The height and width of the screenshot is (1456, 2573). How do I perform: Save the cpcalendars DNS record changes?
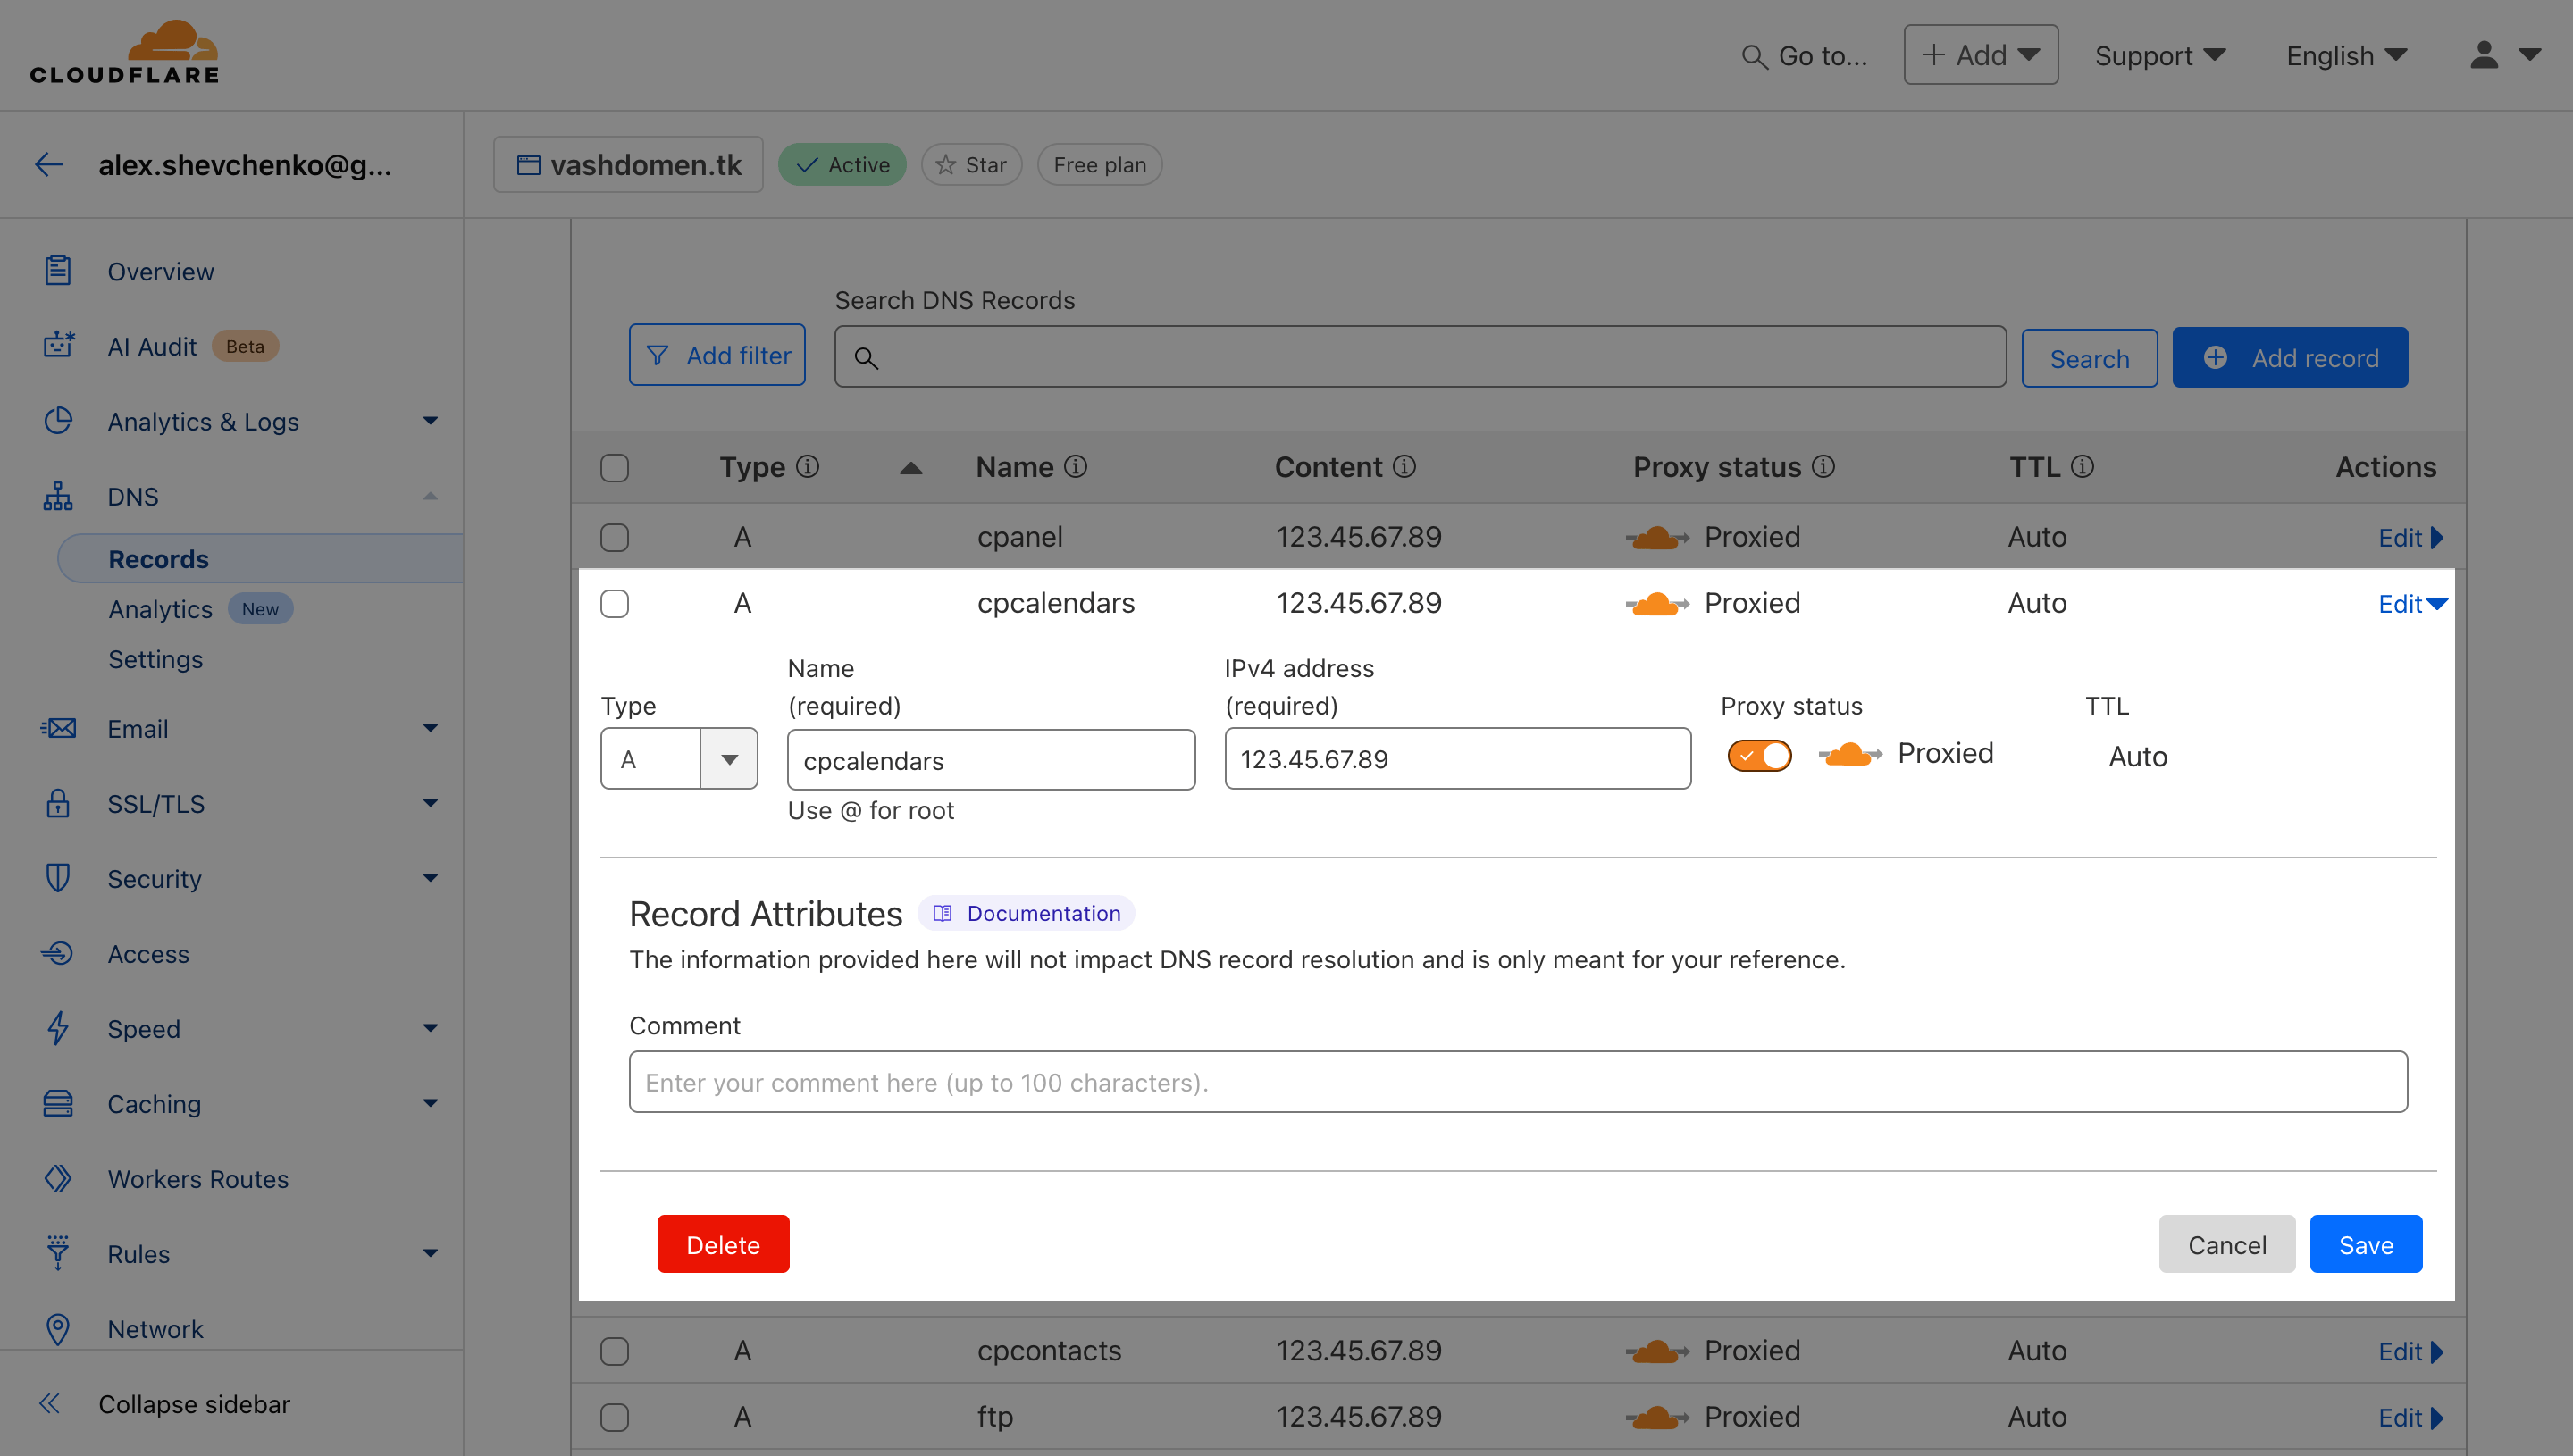tap(2367, 1244)
